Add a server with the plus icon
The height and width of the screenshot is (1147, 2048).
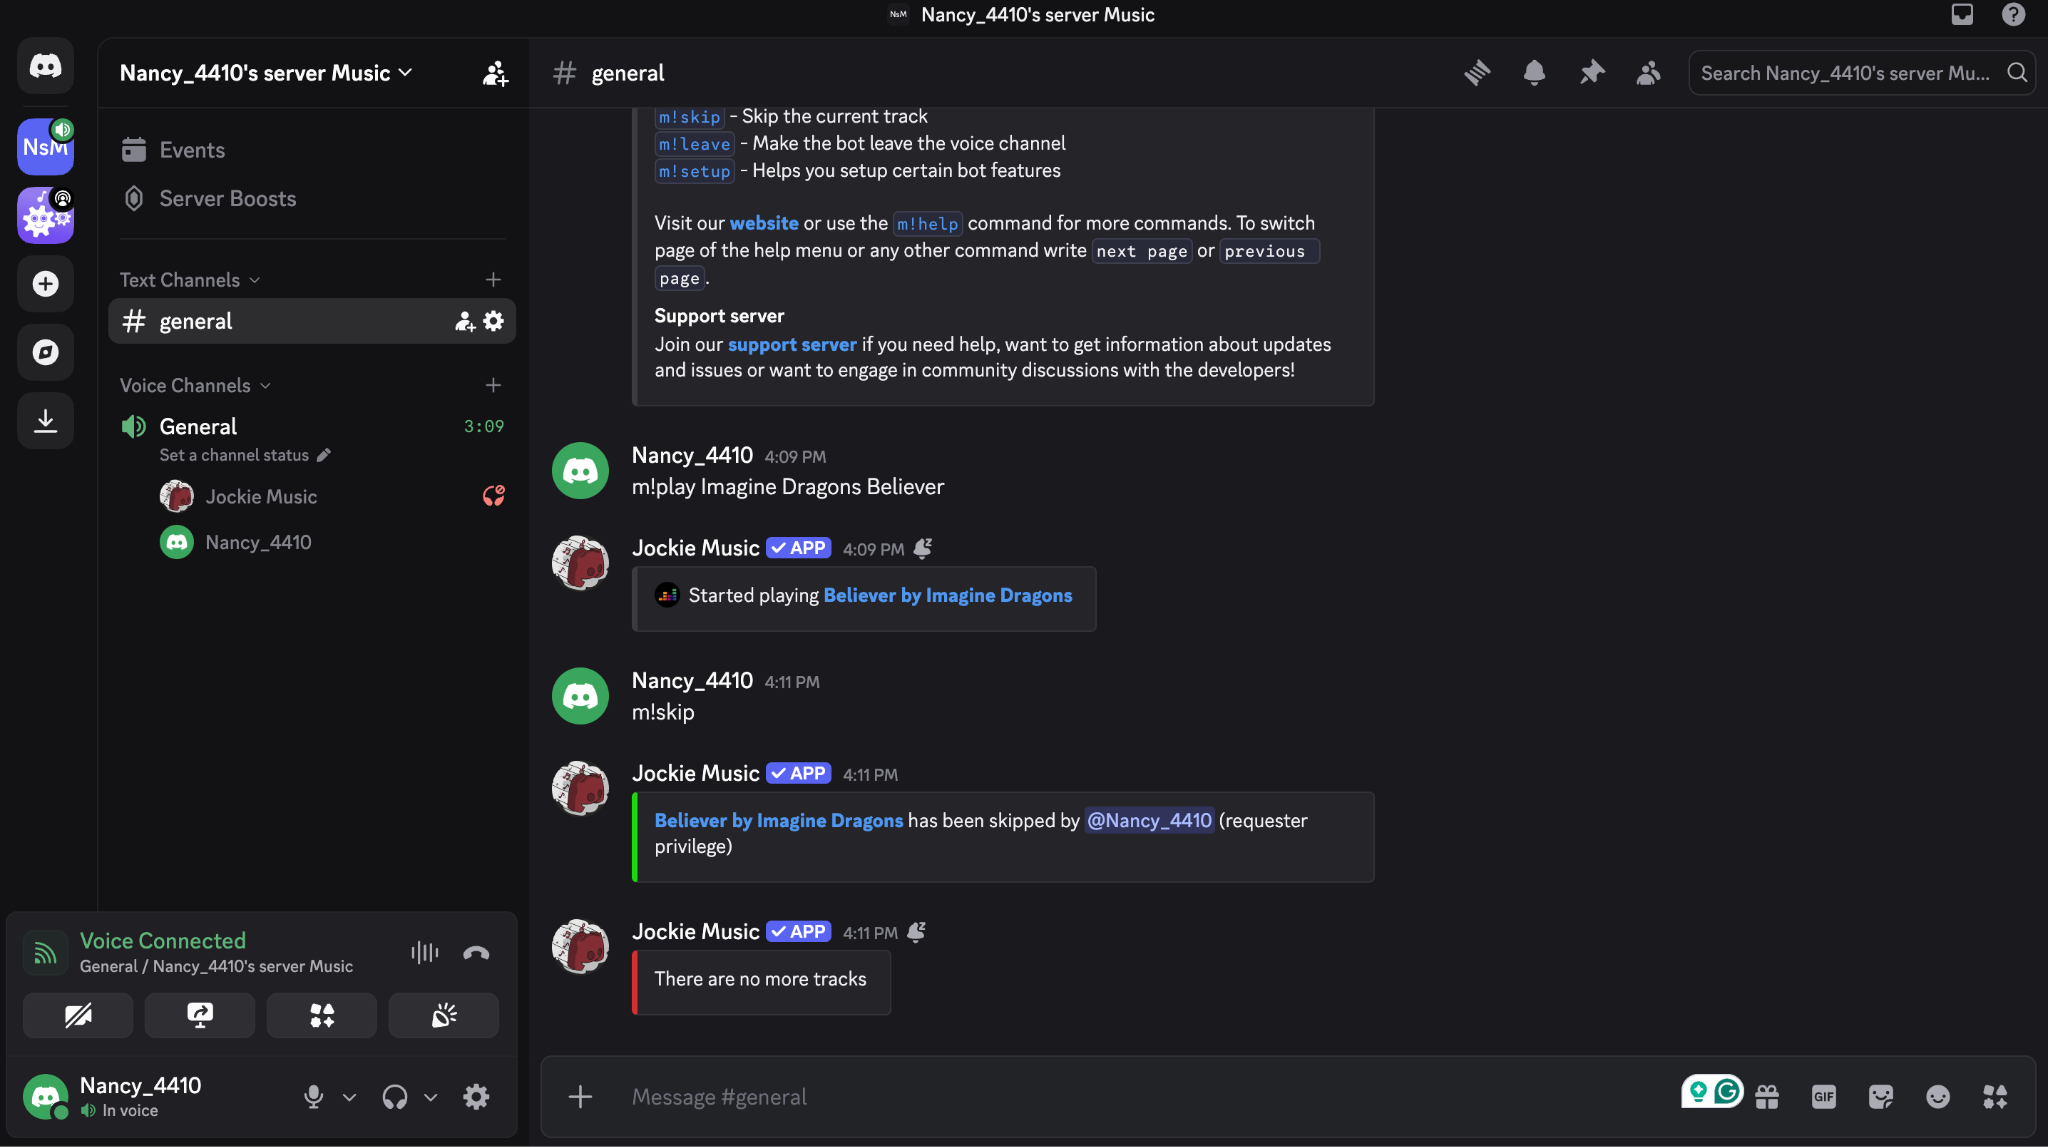tap(45, 284)
